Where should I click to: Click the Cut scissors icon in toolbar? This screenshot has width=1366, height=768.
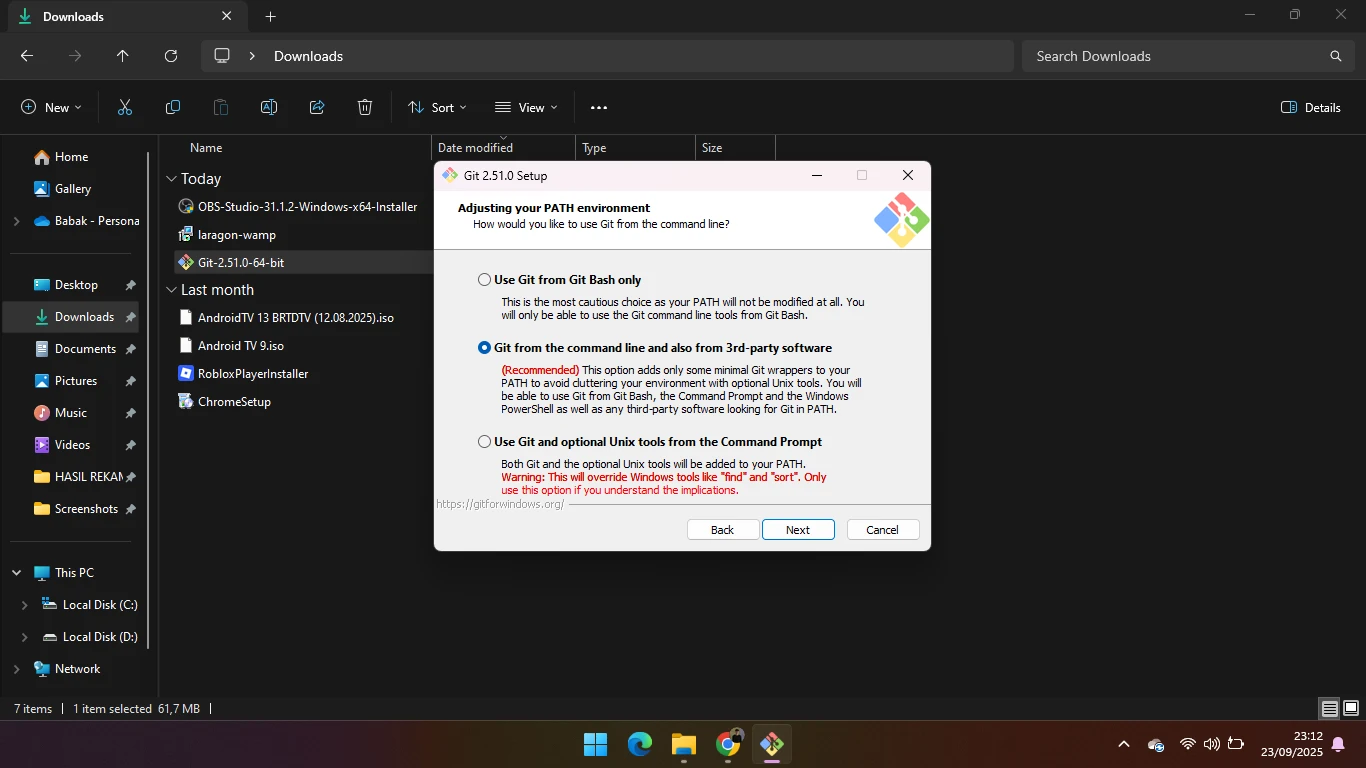point(125,107)
